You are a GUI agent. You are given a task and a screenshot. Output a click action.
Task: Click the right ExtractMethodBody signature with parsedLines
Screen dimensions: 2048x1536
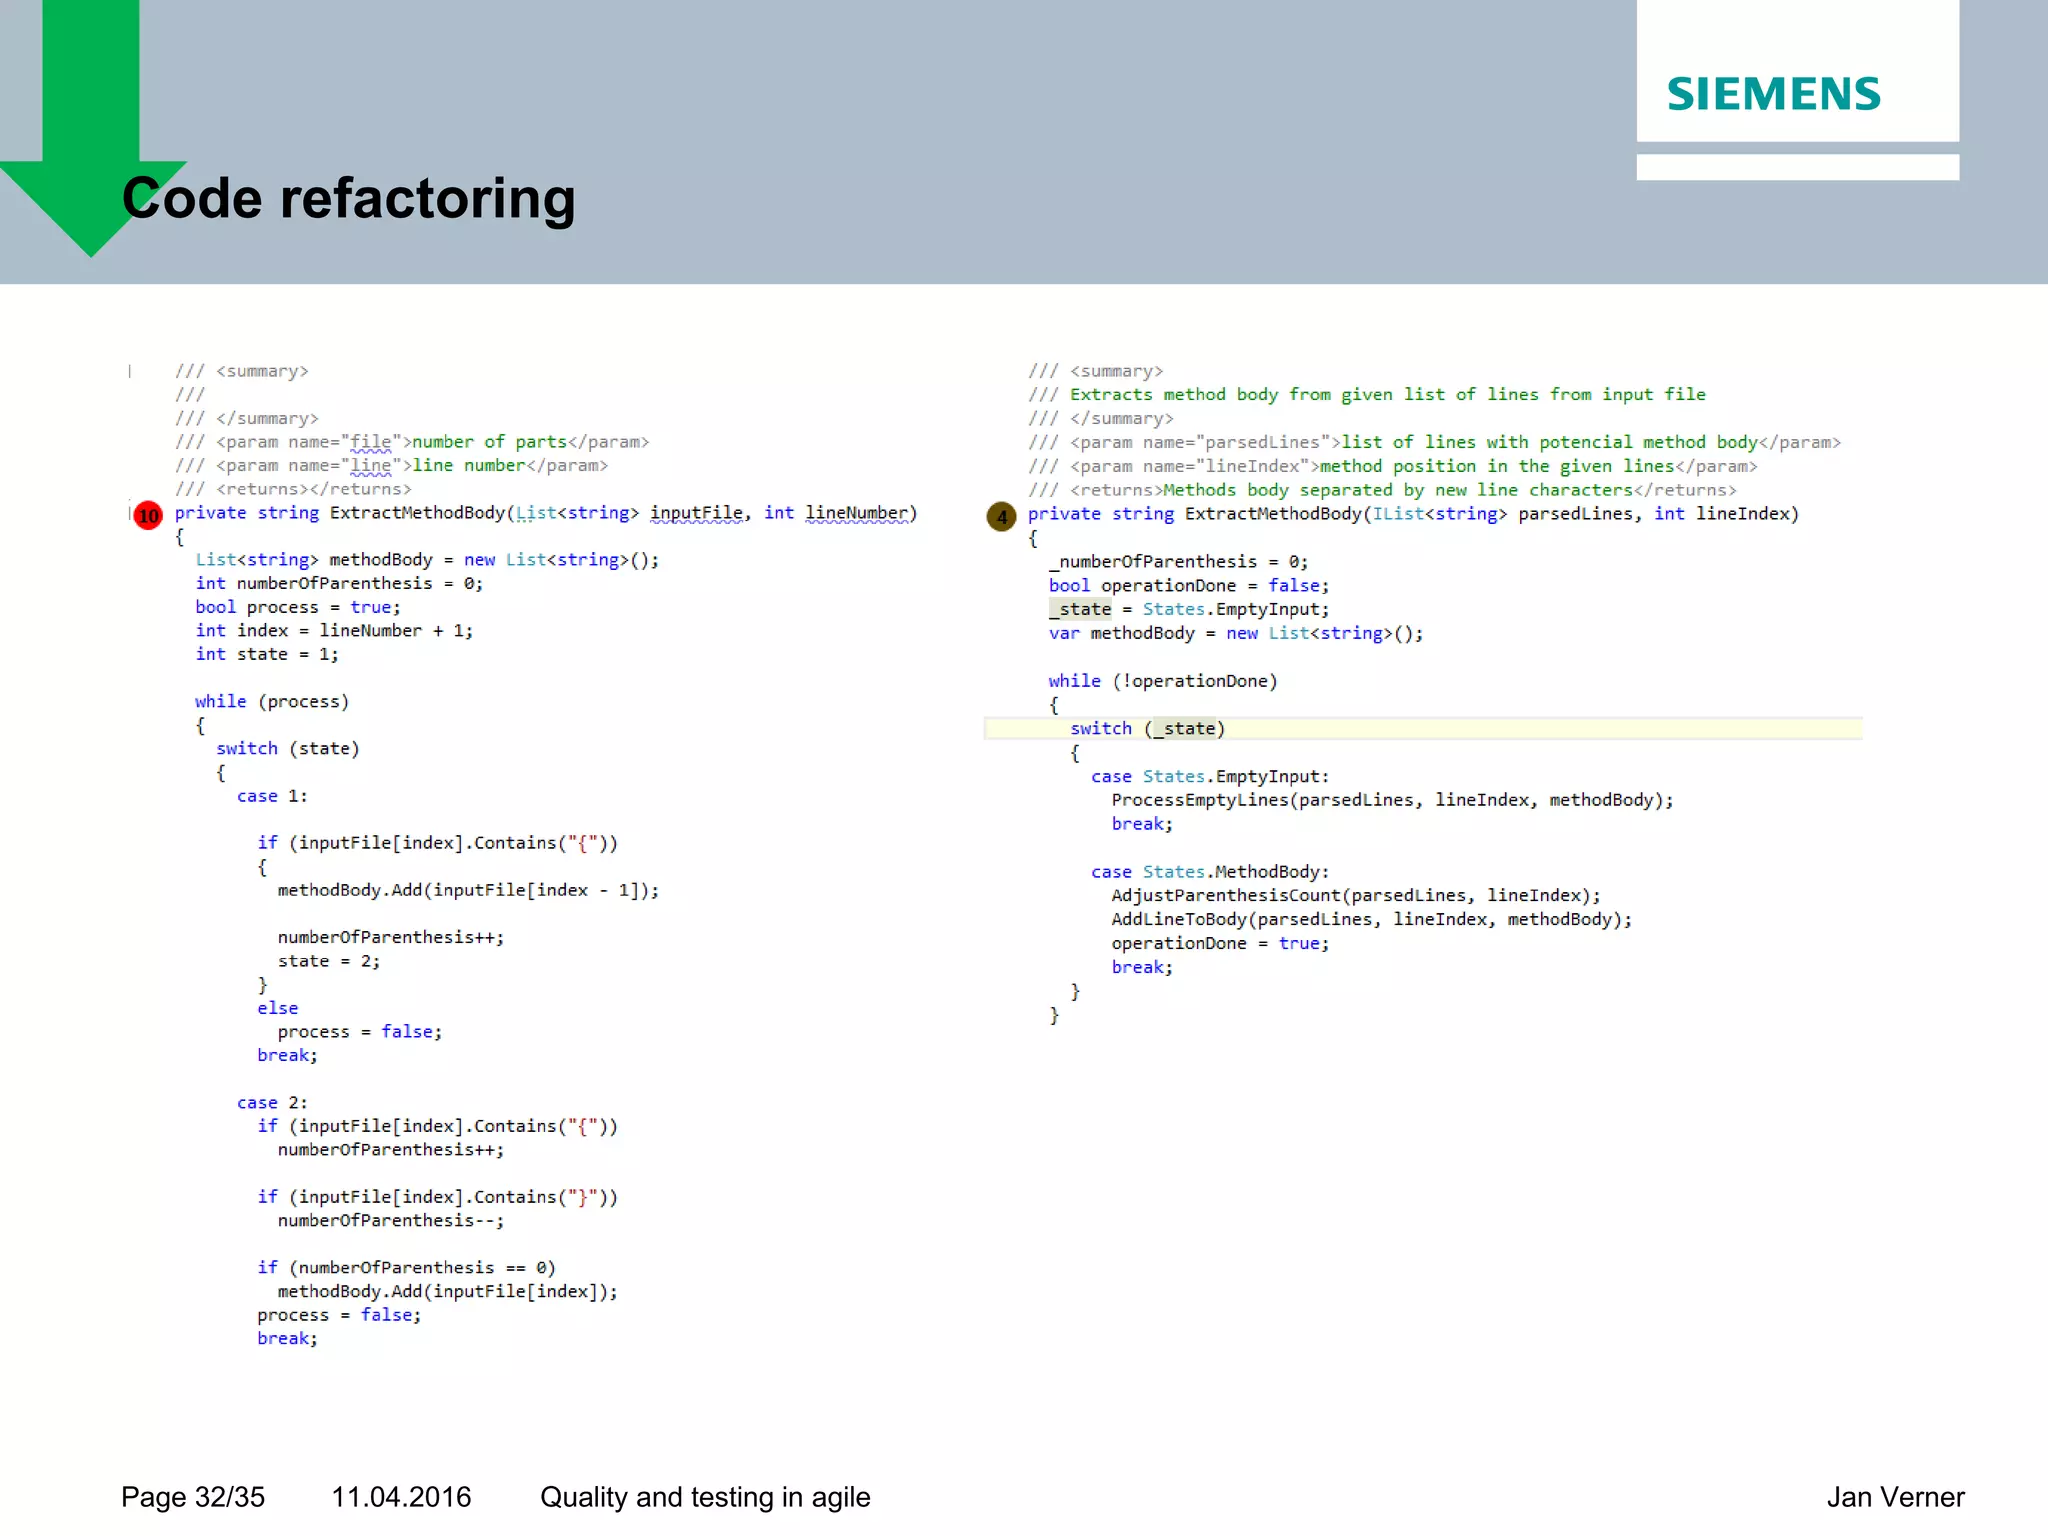point(1414,514)
